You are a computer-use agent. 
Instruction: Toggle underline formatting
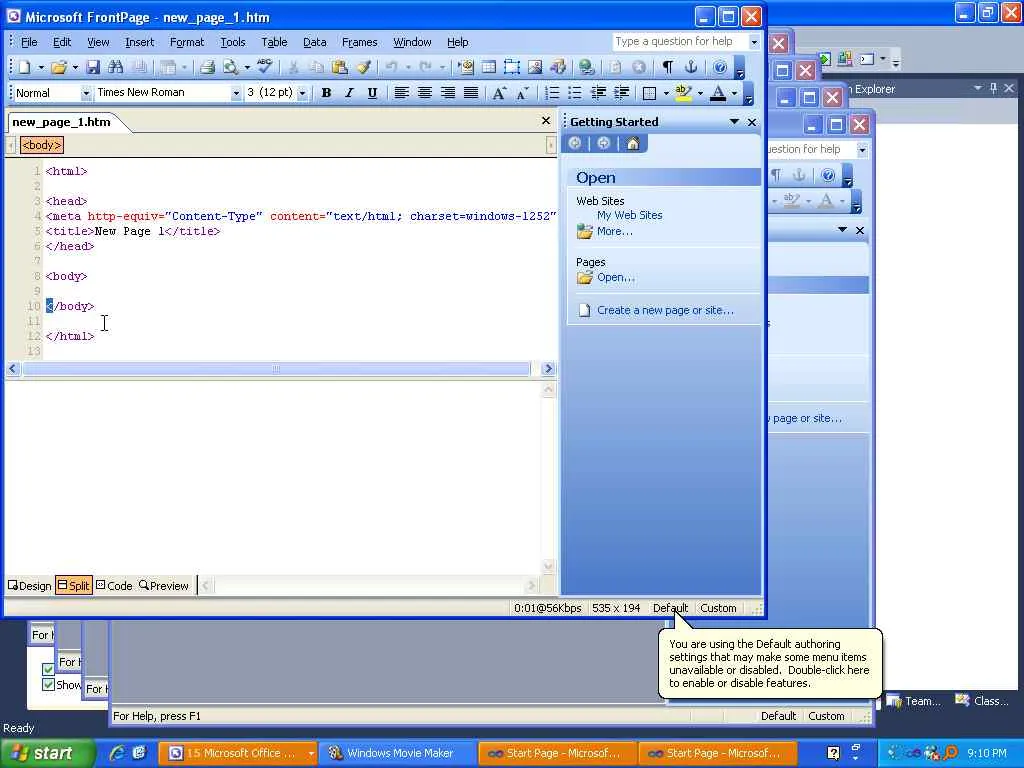(x=372, y=93)
